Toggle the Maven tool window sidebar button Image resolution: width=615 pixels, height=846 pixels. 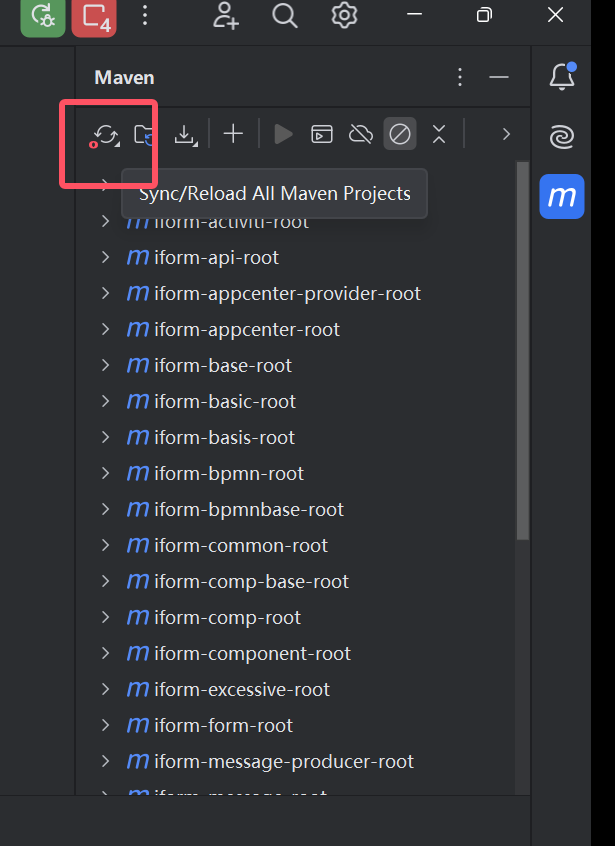(562, 196)
